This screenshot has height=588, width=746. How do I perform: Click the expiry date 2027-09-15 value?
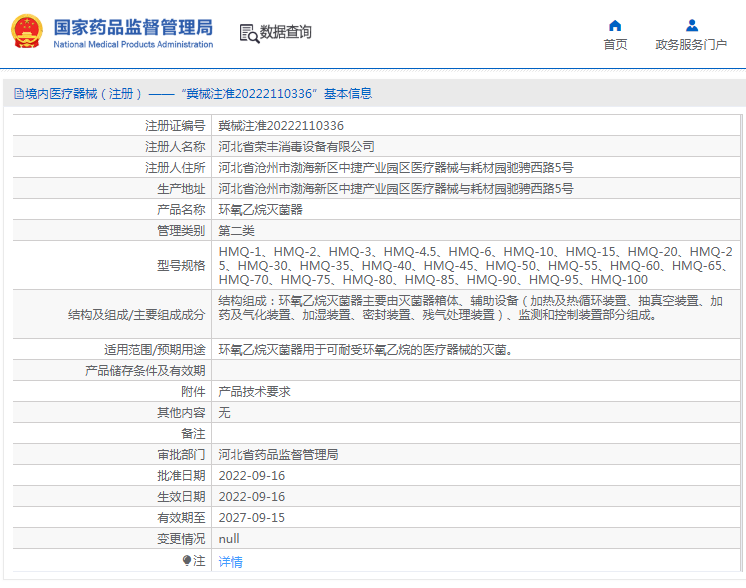point(252,518)
